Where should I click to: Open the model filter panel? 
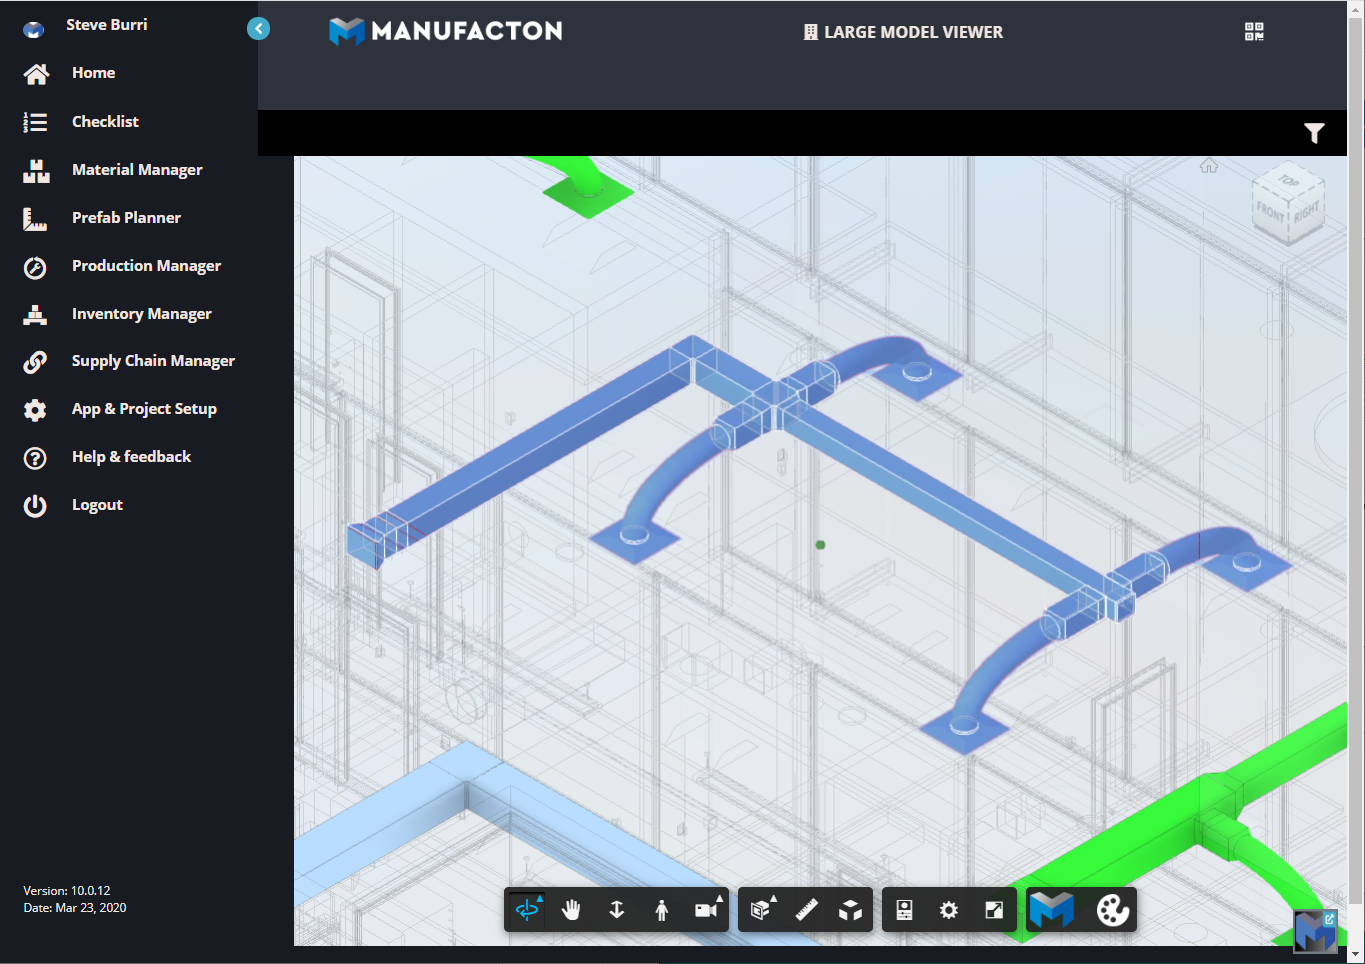pos(1314,132)
